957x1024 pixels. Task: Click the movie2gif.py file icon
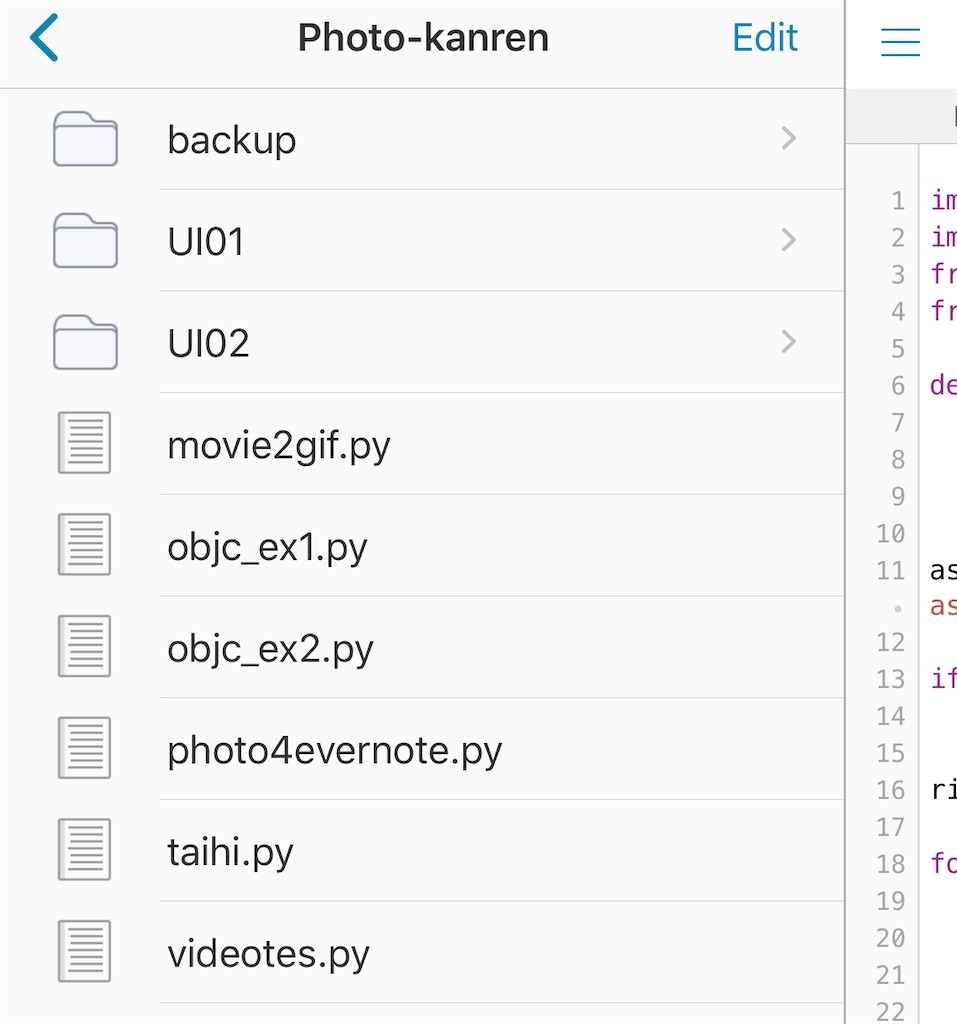click(84, 443)
